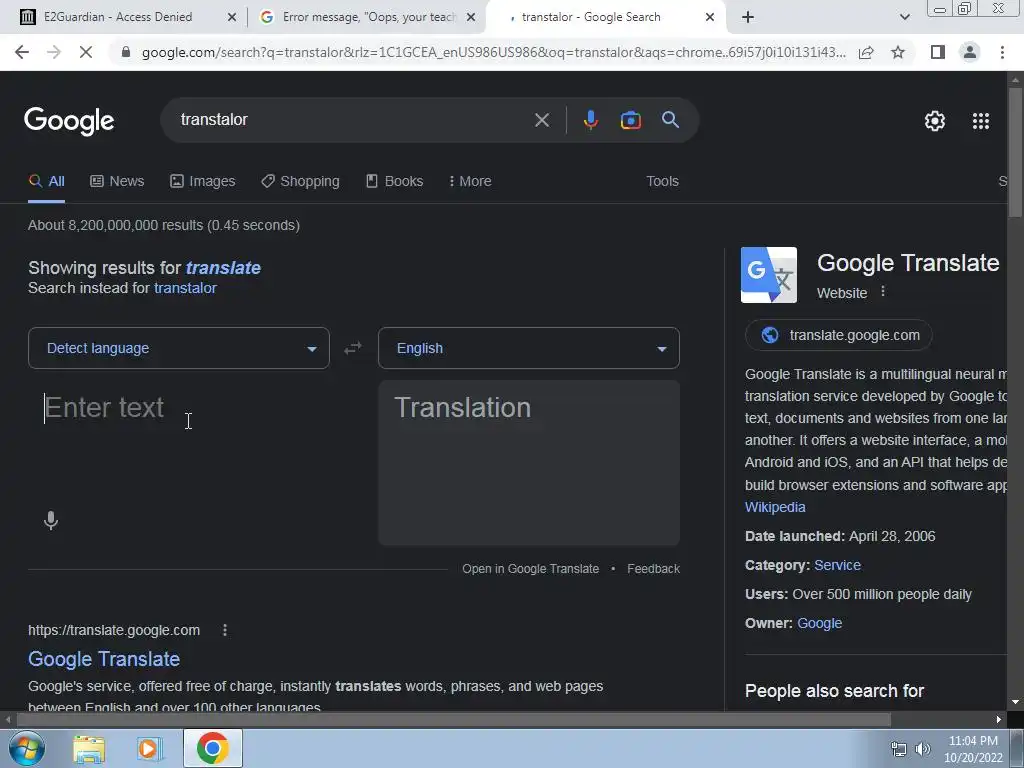Select the All results tab

[x=46, y=182]
